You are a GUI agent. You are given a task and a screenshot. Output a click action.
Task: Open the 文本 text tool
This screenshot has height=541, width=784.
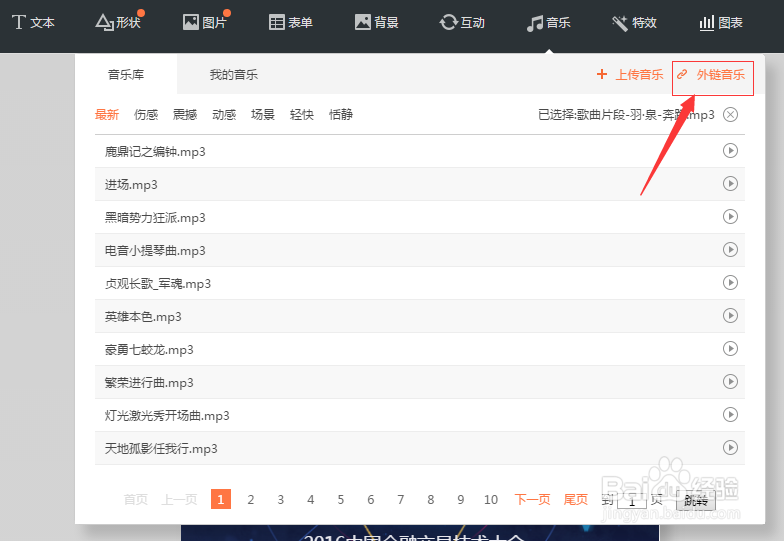tap(33, 22)
